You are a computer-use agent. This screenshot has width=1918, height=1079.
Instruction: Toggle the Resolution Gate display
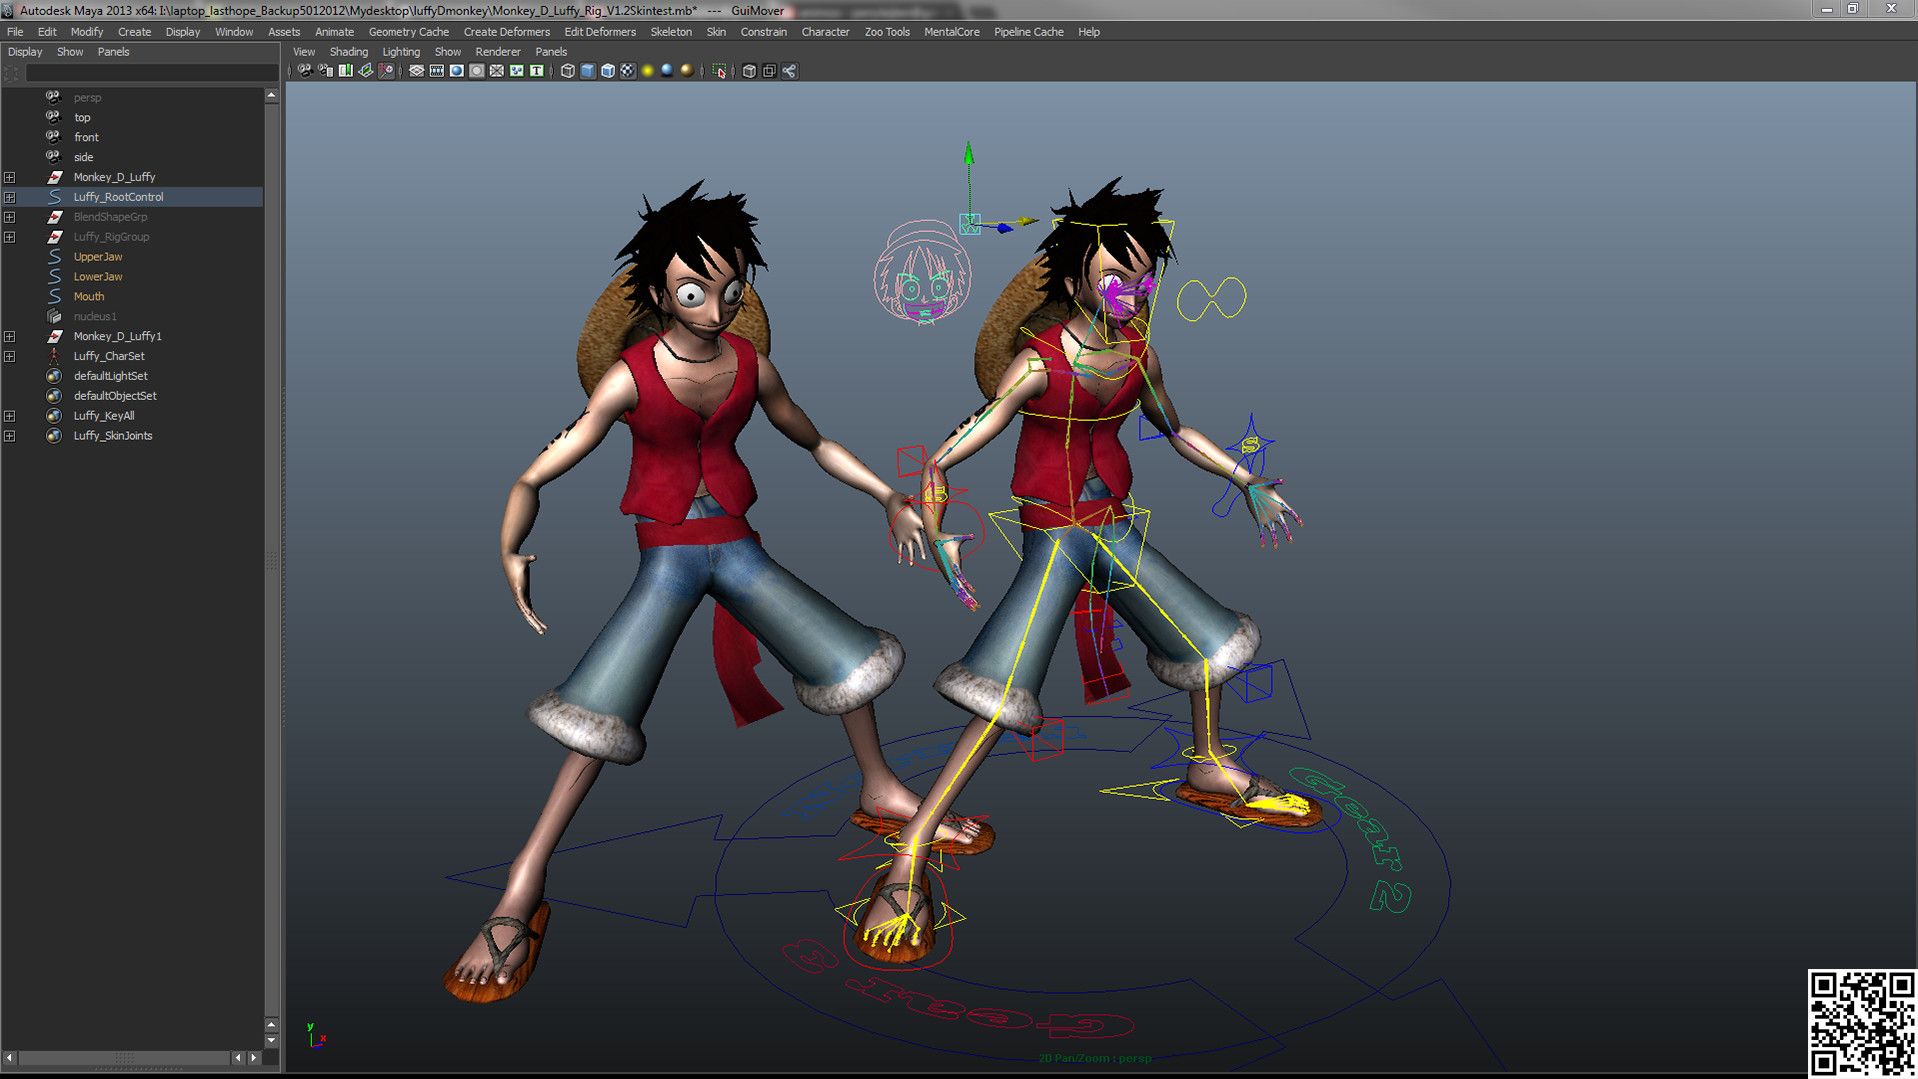coord(457,71)
